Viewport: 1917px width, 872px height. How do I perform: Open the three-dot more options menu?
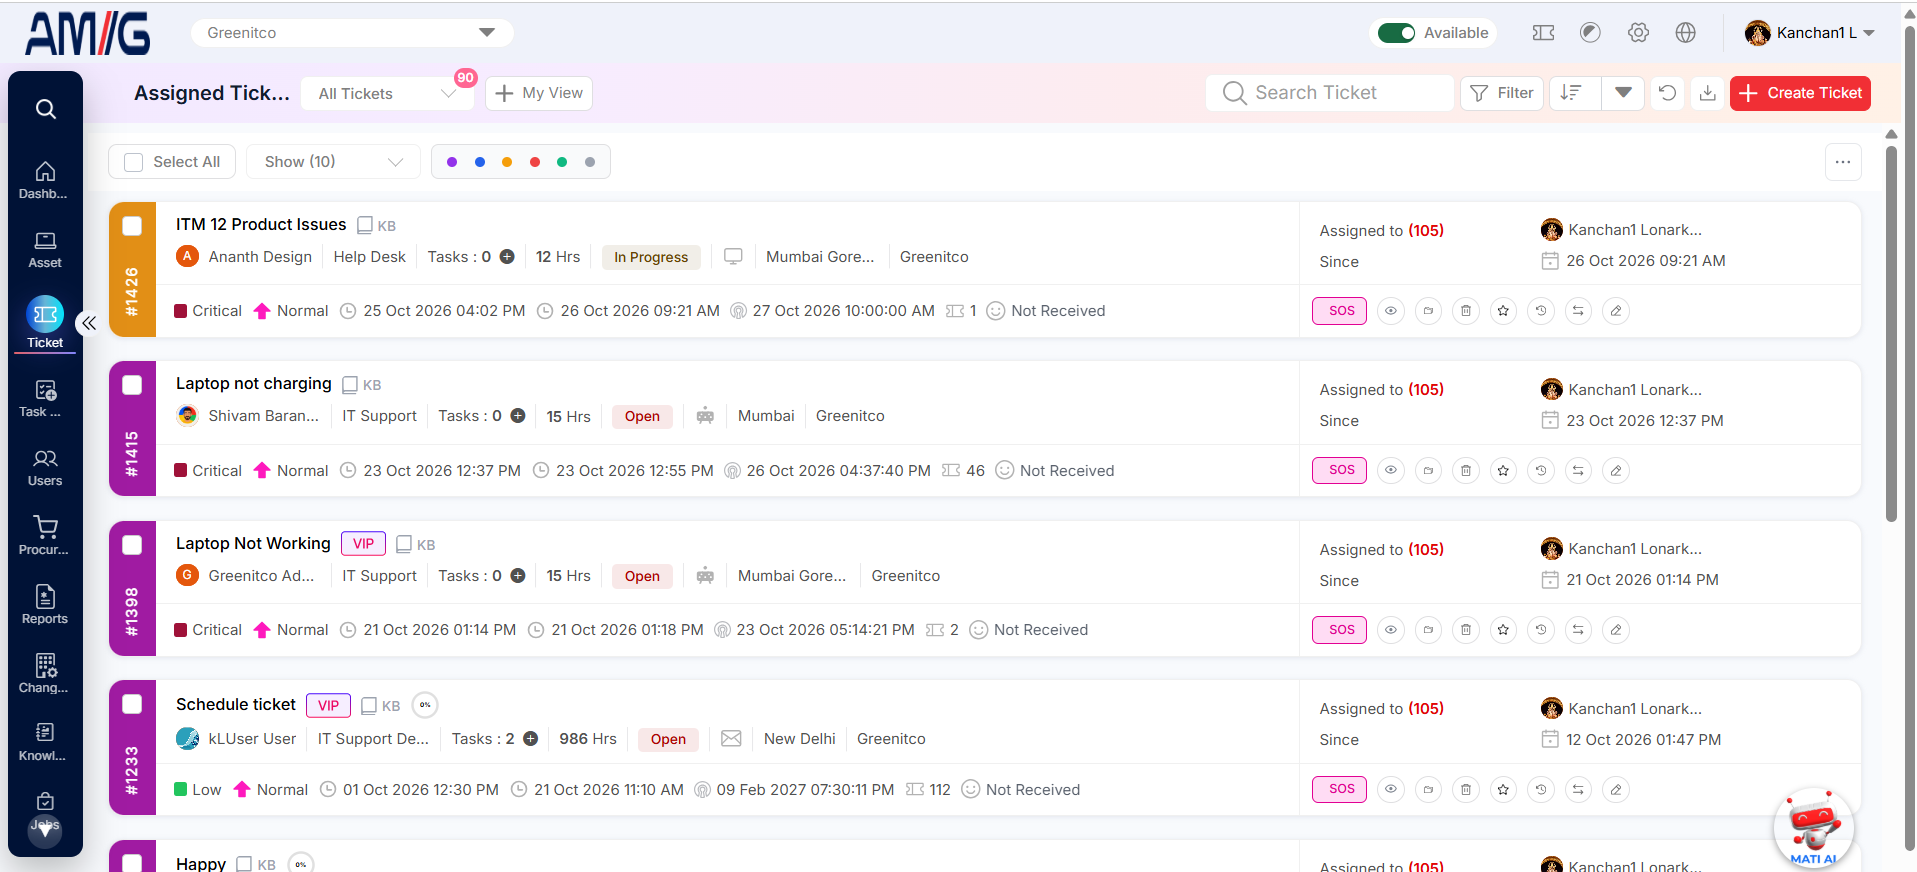click(1843, 162)
